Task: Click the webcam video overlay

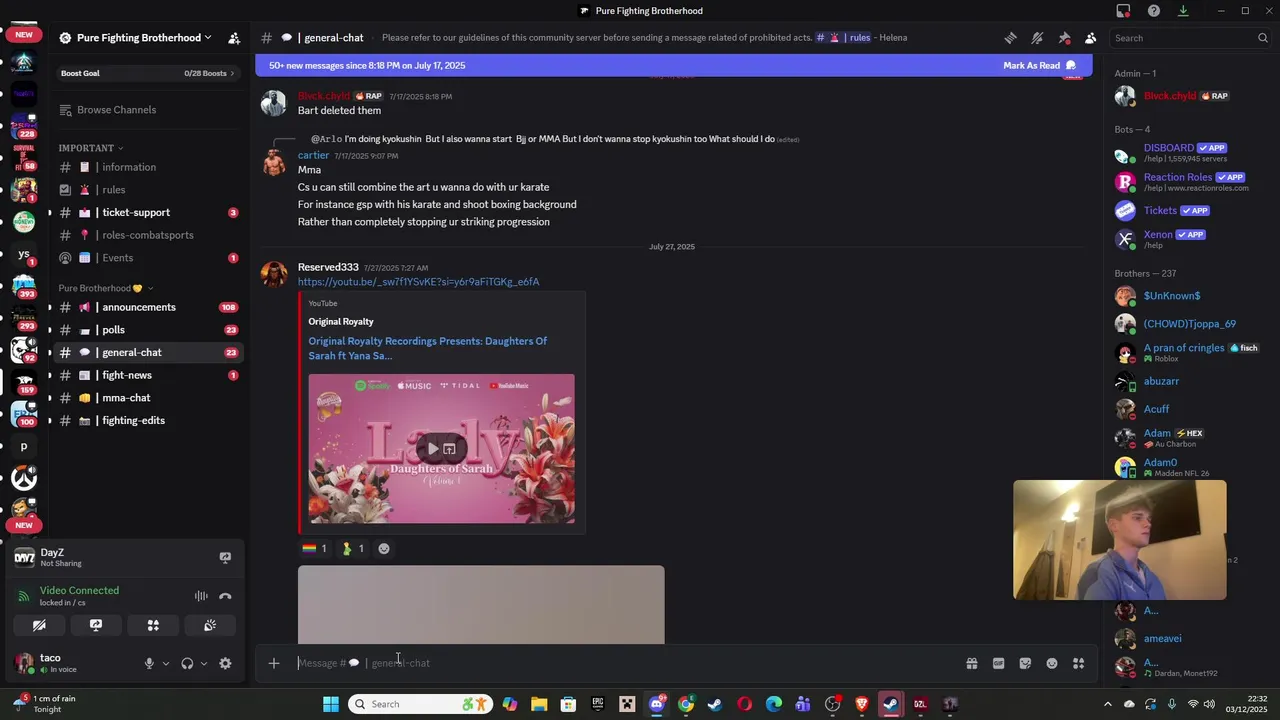Action: coord(1119,540)
